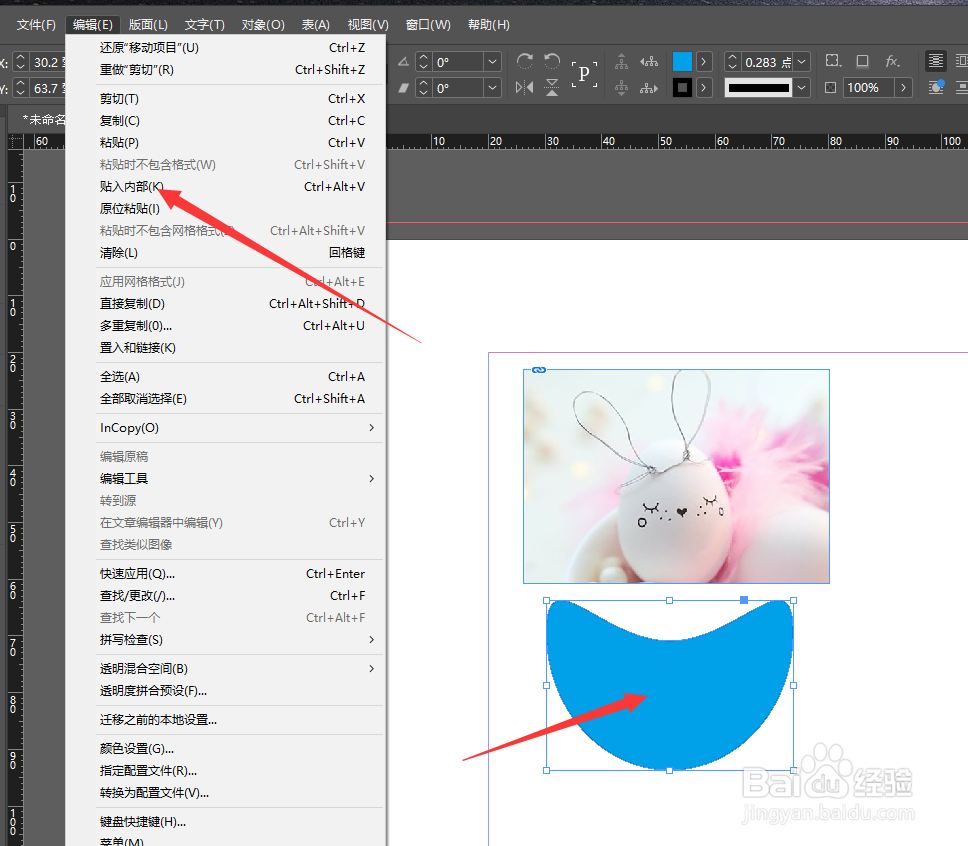The height and width of the screenshot is (846, 968).
Task: Adjust stroke weight stepper arrows
Action: (732, 62)
